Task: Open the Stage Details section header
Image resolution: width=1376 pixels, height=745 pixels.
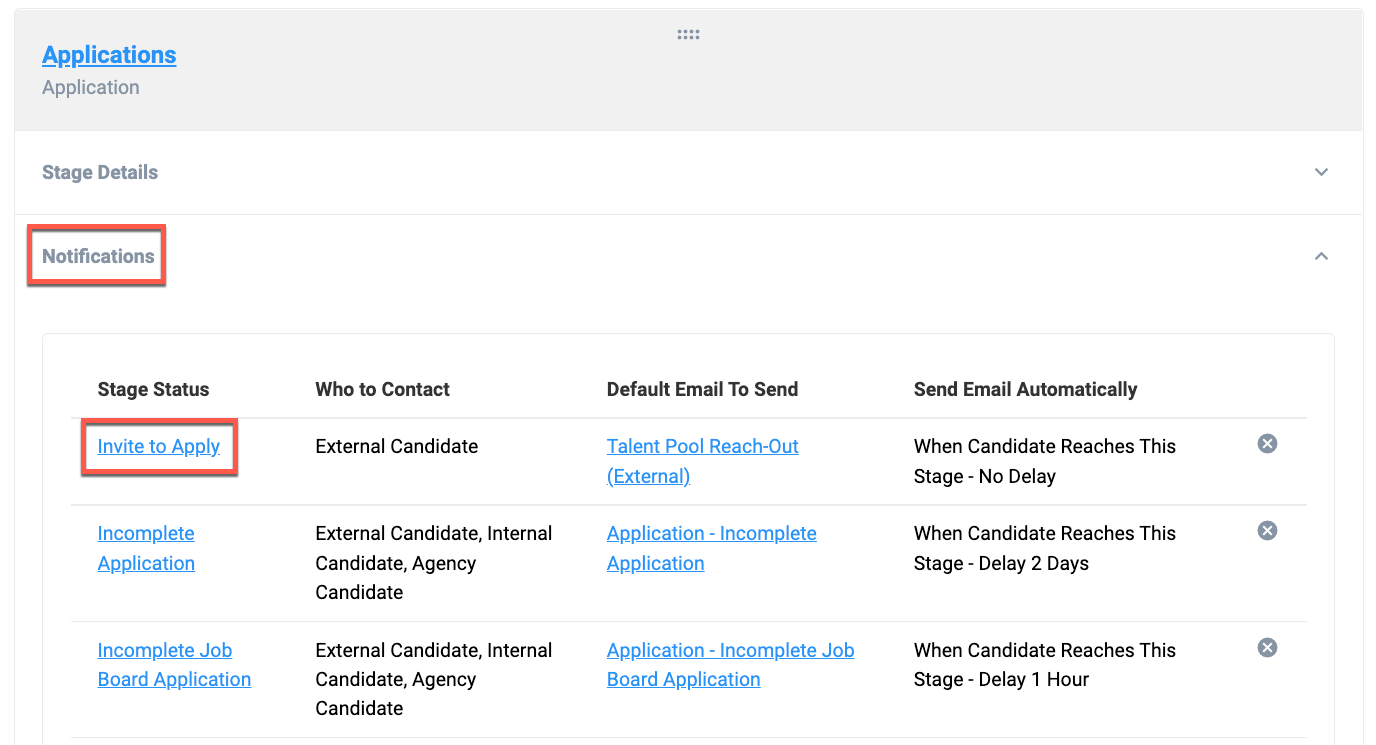Action: (x=100, y=172)
